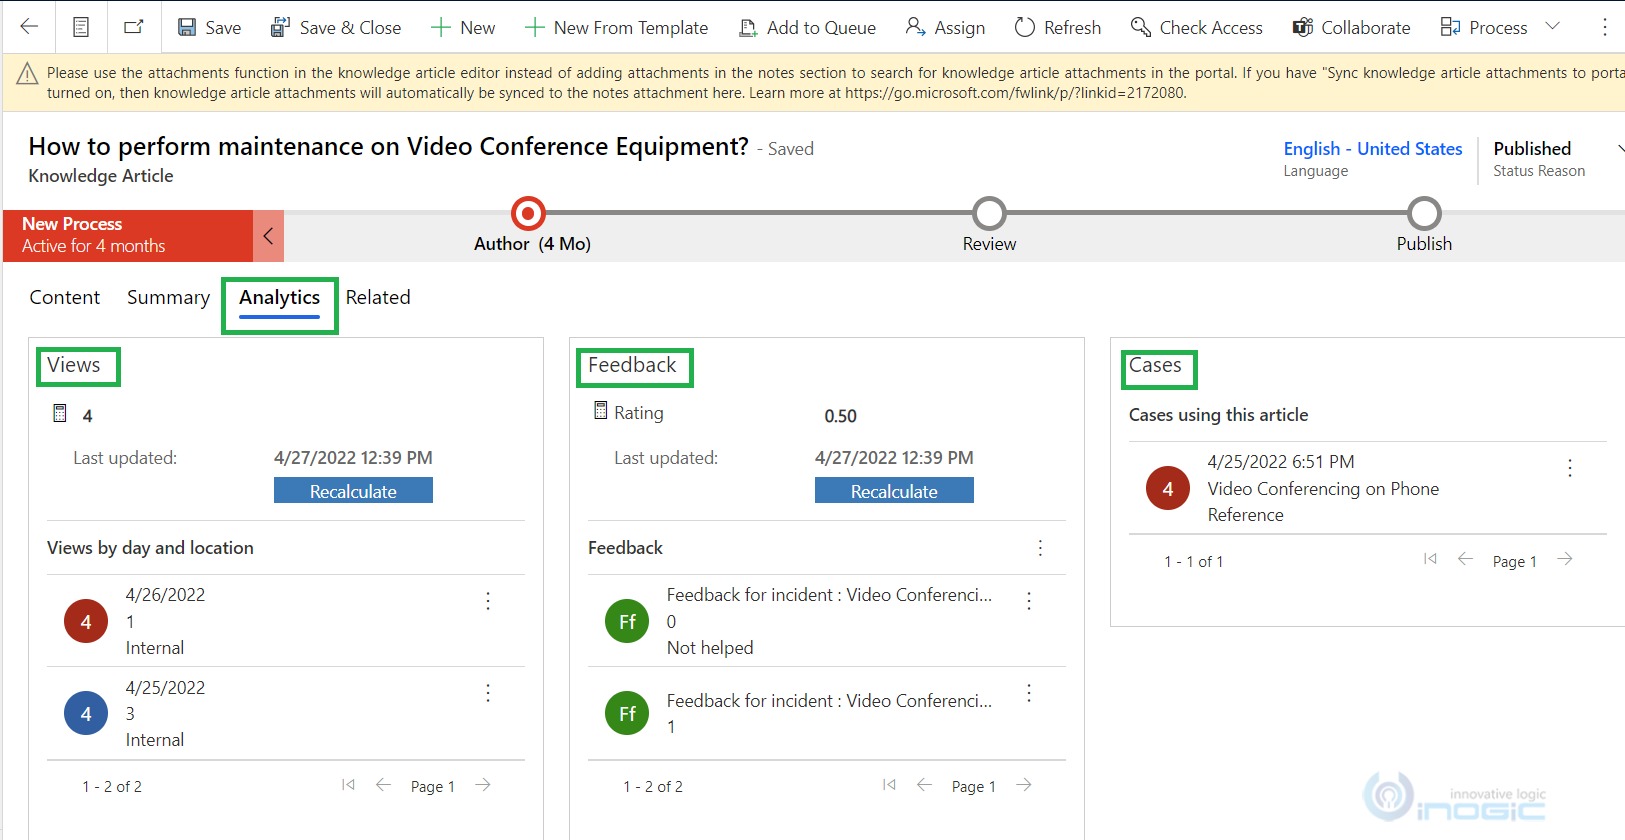Click the English - United States language link

pos(1372,148)
